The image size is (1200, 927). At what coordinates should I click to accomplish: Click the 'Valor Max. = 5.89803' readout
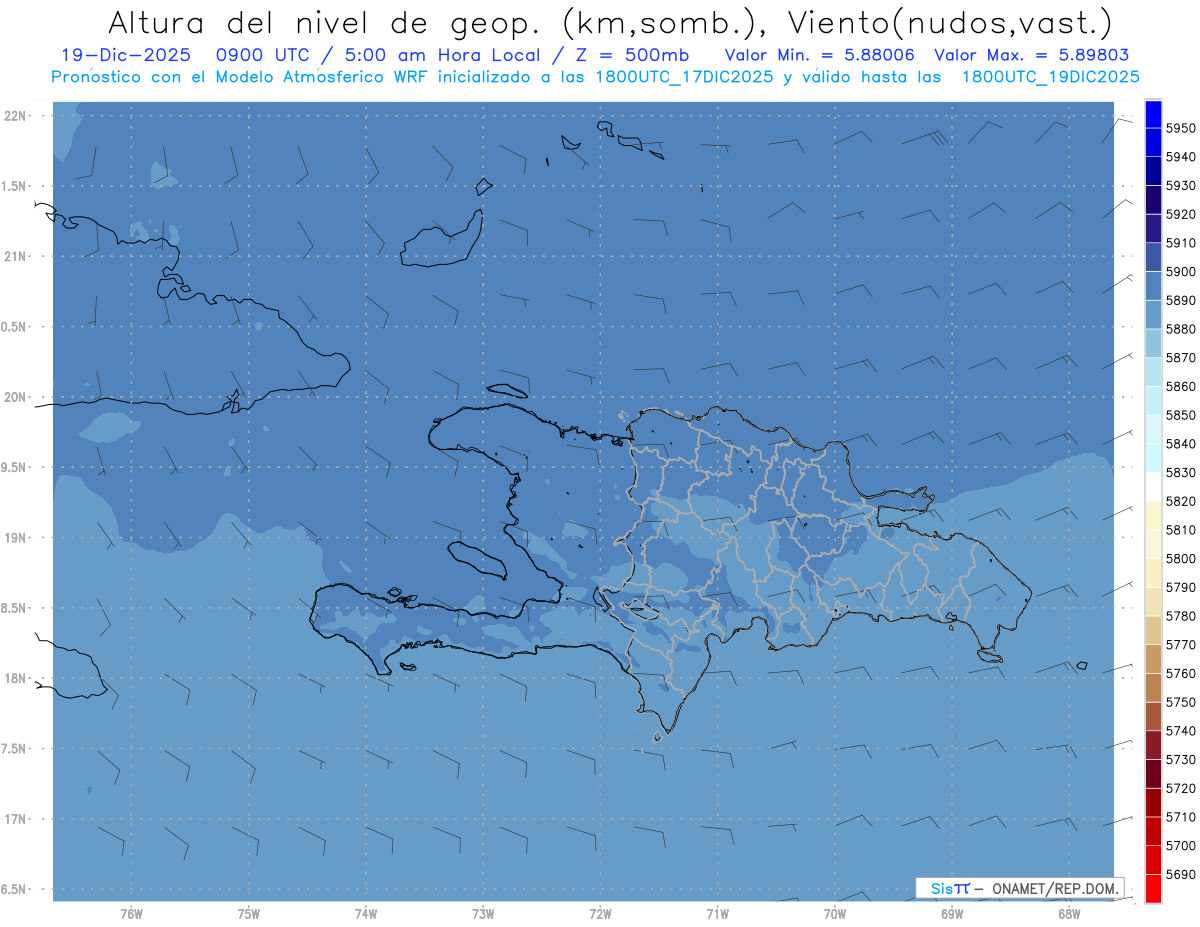pos(1032,55)
